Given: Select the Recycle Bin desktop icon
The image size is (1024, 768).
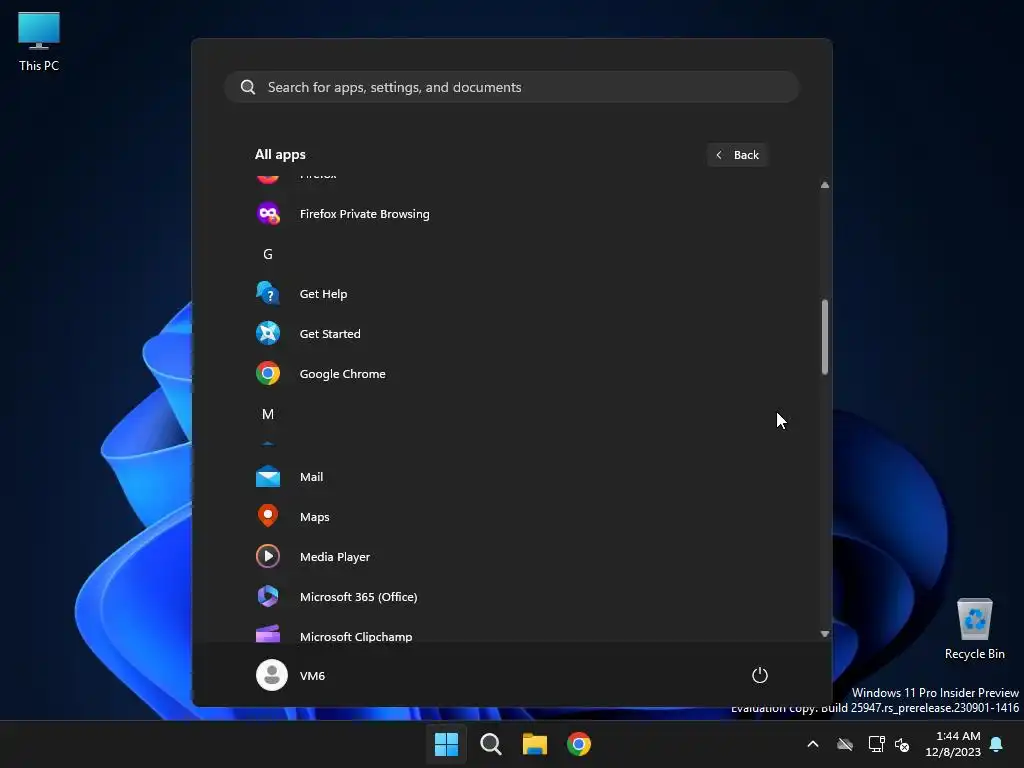Looking at the screenshot, I should 974,629.
